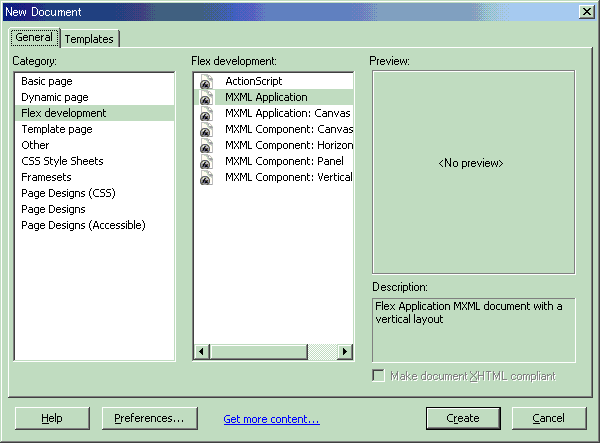Open the Preferences dialog button
The image size is (600, 443).
point(150,418)
